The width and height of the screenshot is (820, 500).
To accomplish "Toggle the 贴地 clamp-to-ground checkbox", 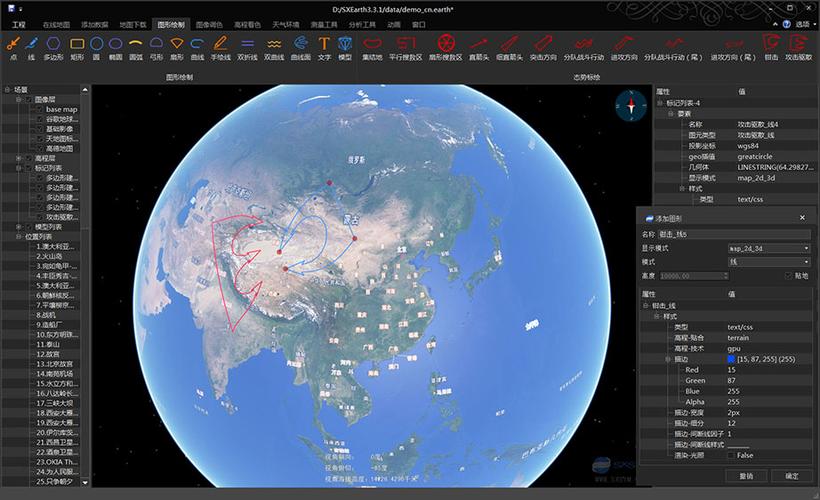I will [x=789, y=276].
